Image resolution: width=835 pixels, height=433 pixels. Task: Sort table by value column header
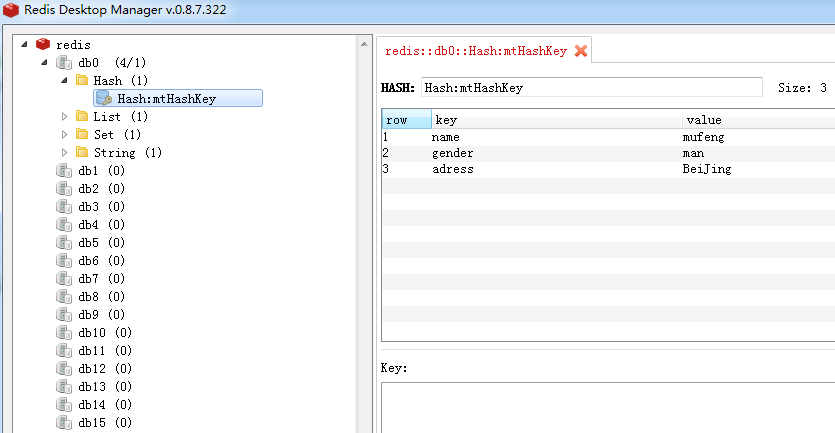click(x=759, y=119)
